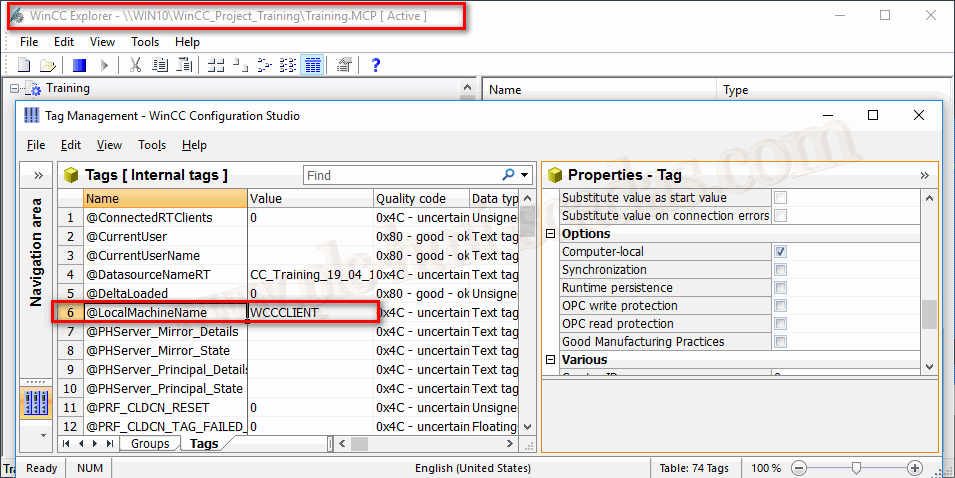The width and height of the screenshot is (955, 478).
Task: Tick the OPC write protection checkbox
Action: click(x=780, y=306)
